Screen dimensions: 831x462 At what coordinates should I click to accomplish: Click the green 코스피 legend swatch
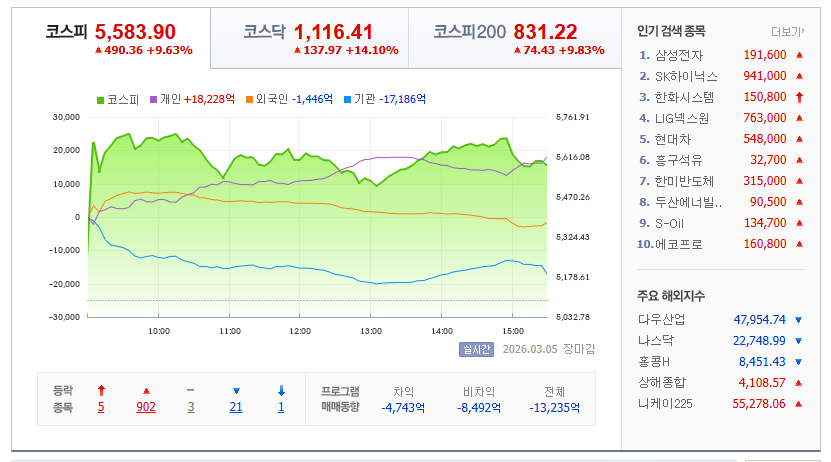pyautogui.click(x=100, y=100)
